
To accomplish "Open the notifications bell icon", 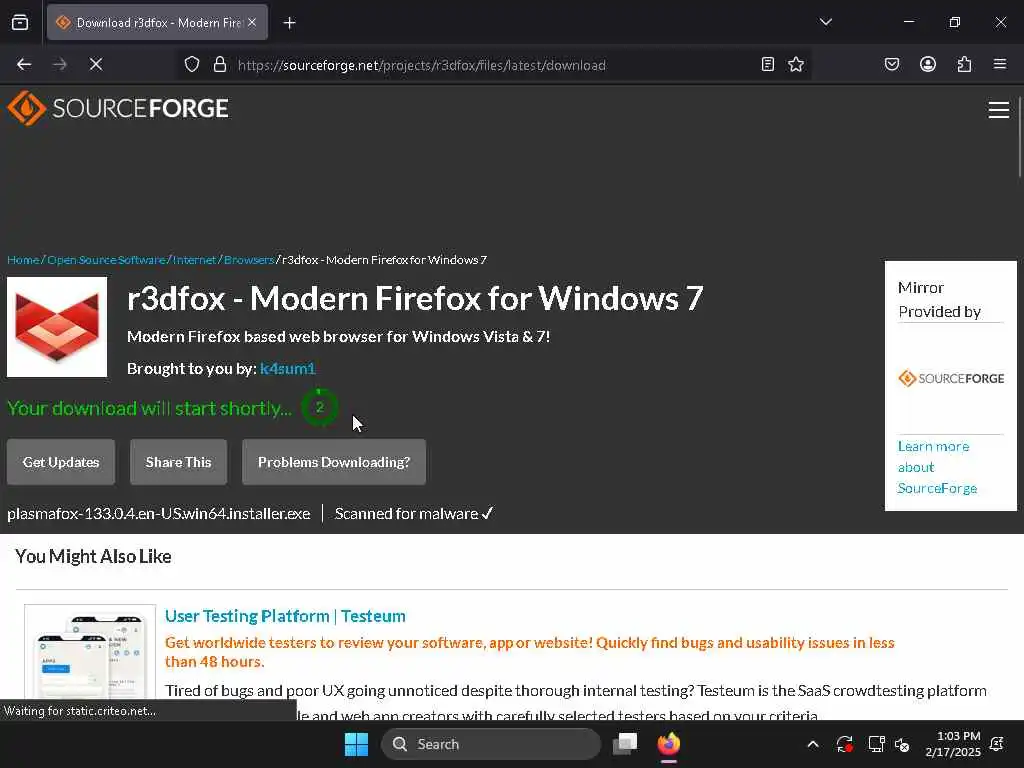I will click(x=997, y=744).
